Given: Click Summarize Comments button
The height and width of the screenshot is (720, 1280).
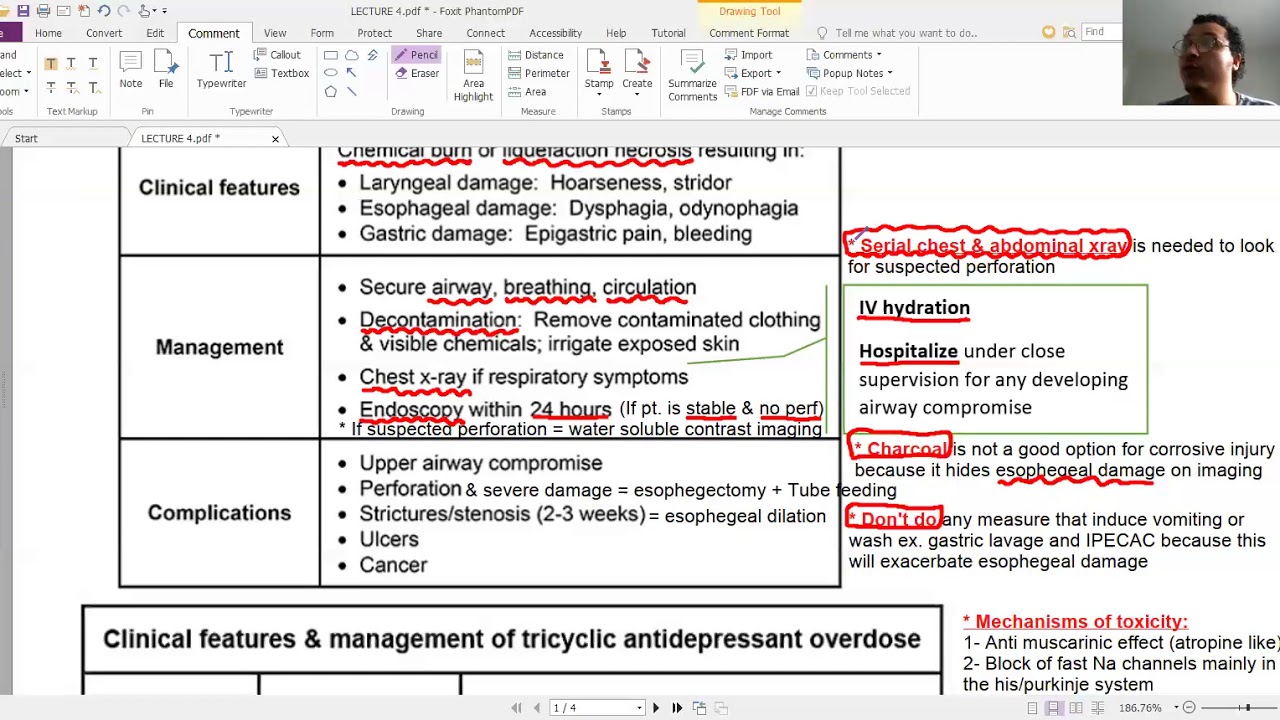Looking at the screenshot, I should (x=693, y=76).
